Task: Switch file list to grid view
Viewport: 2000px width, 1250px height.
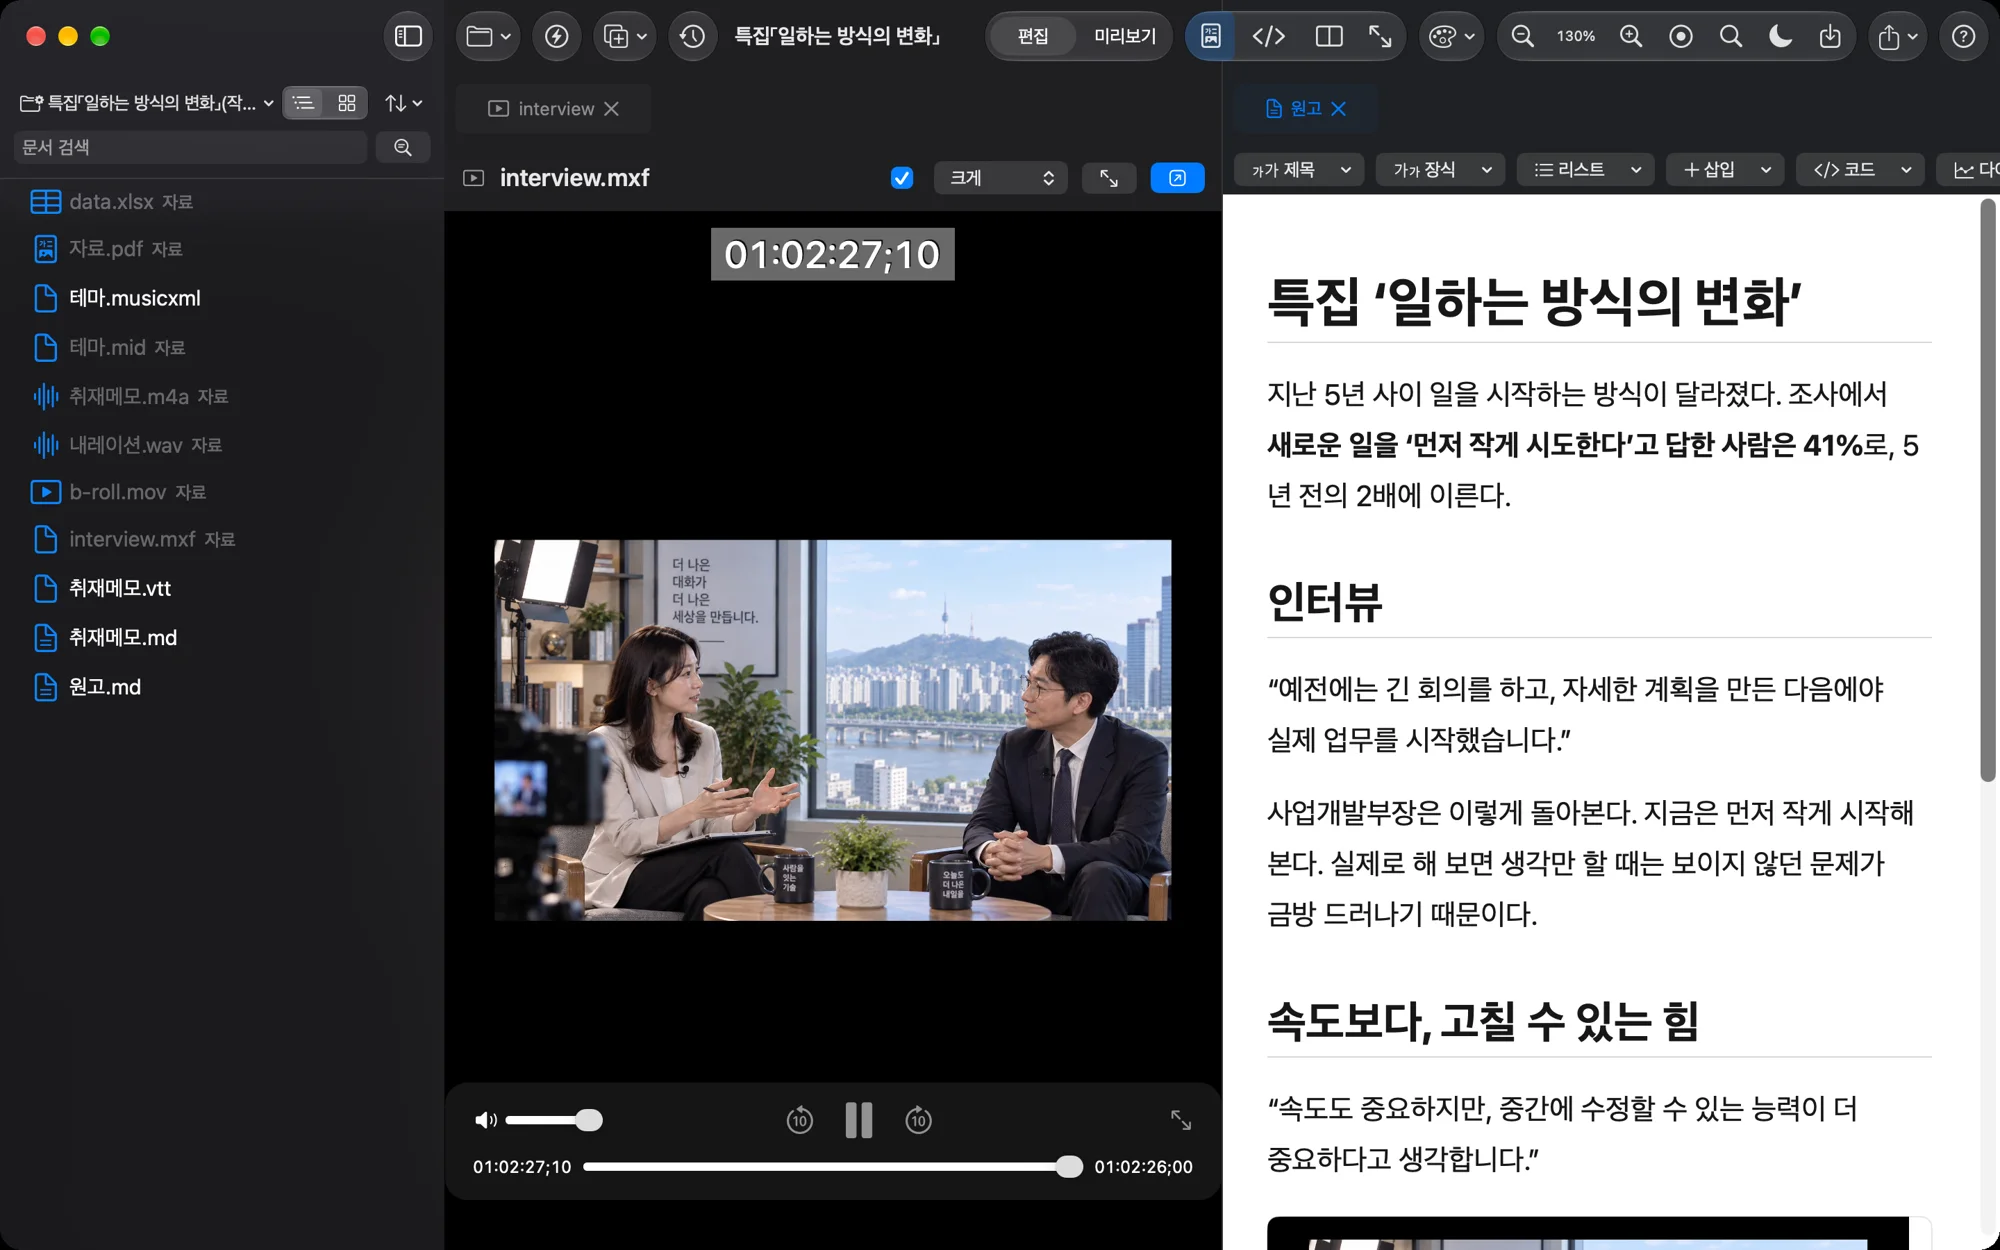Action: pyautogui.click(x=347, y=103)
